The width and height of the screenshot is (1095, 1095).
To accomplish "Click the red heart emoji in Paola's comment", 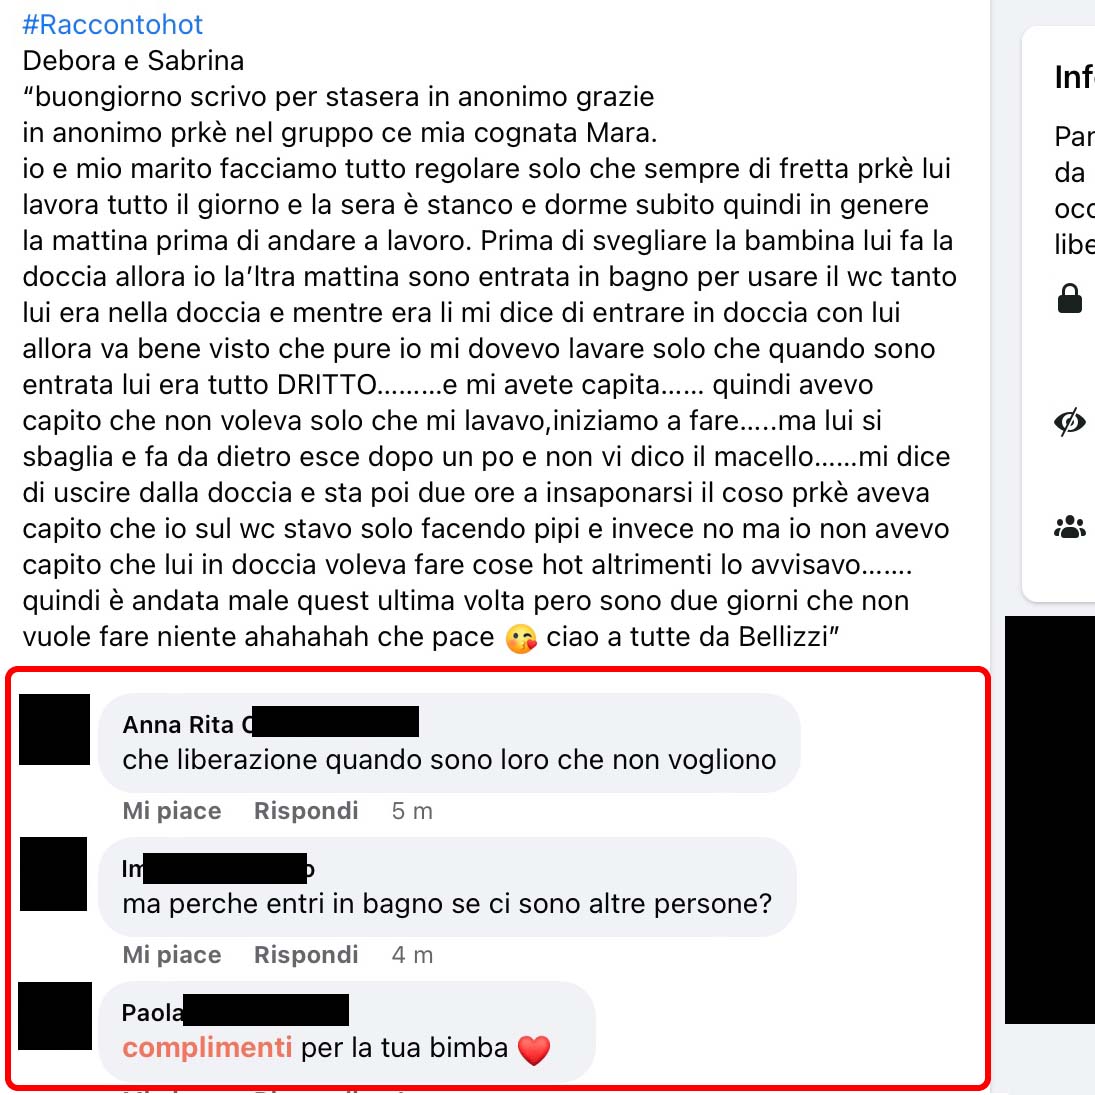I will point(534,1050).
